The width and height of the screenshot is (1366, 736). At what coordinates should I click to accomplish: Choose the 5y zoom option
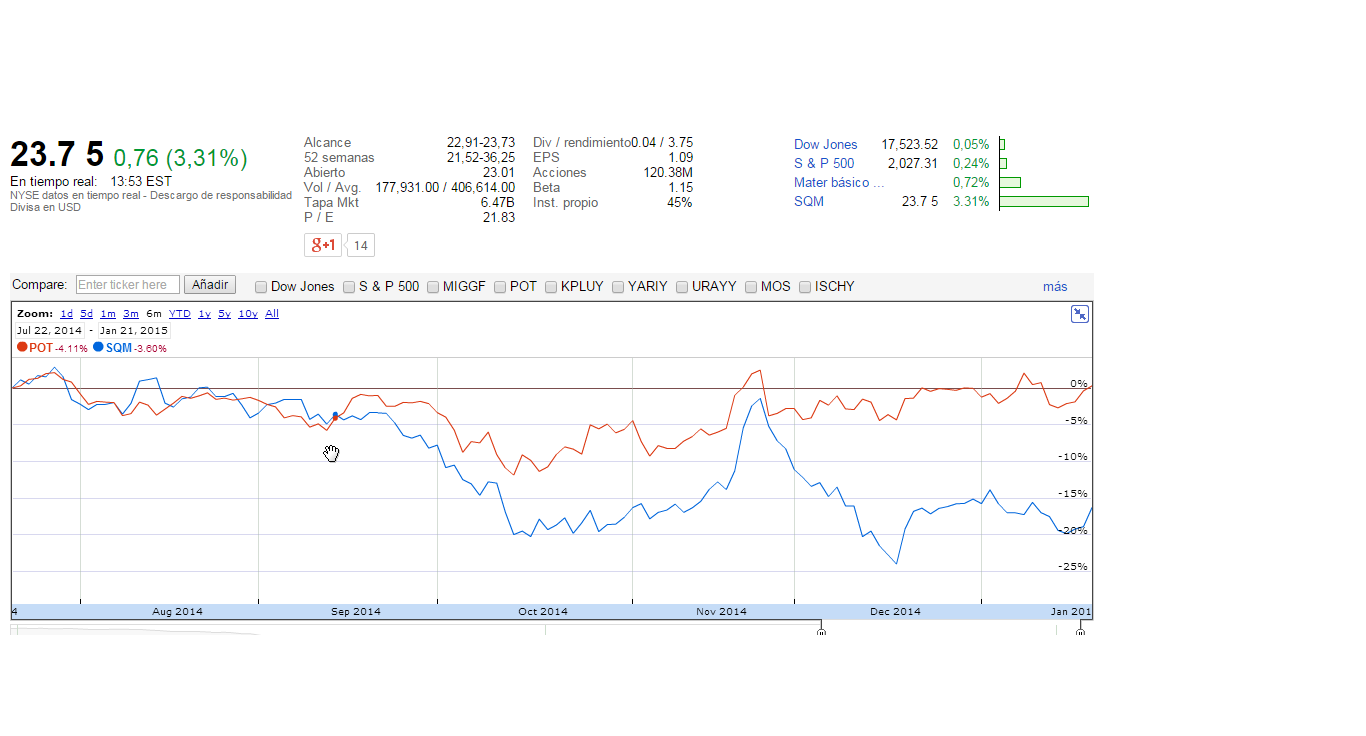[225, 314]
